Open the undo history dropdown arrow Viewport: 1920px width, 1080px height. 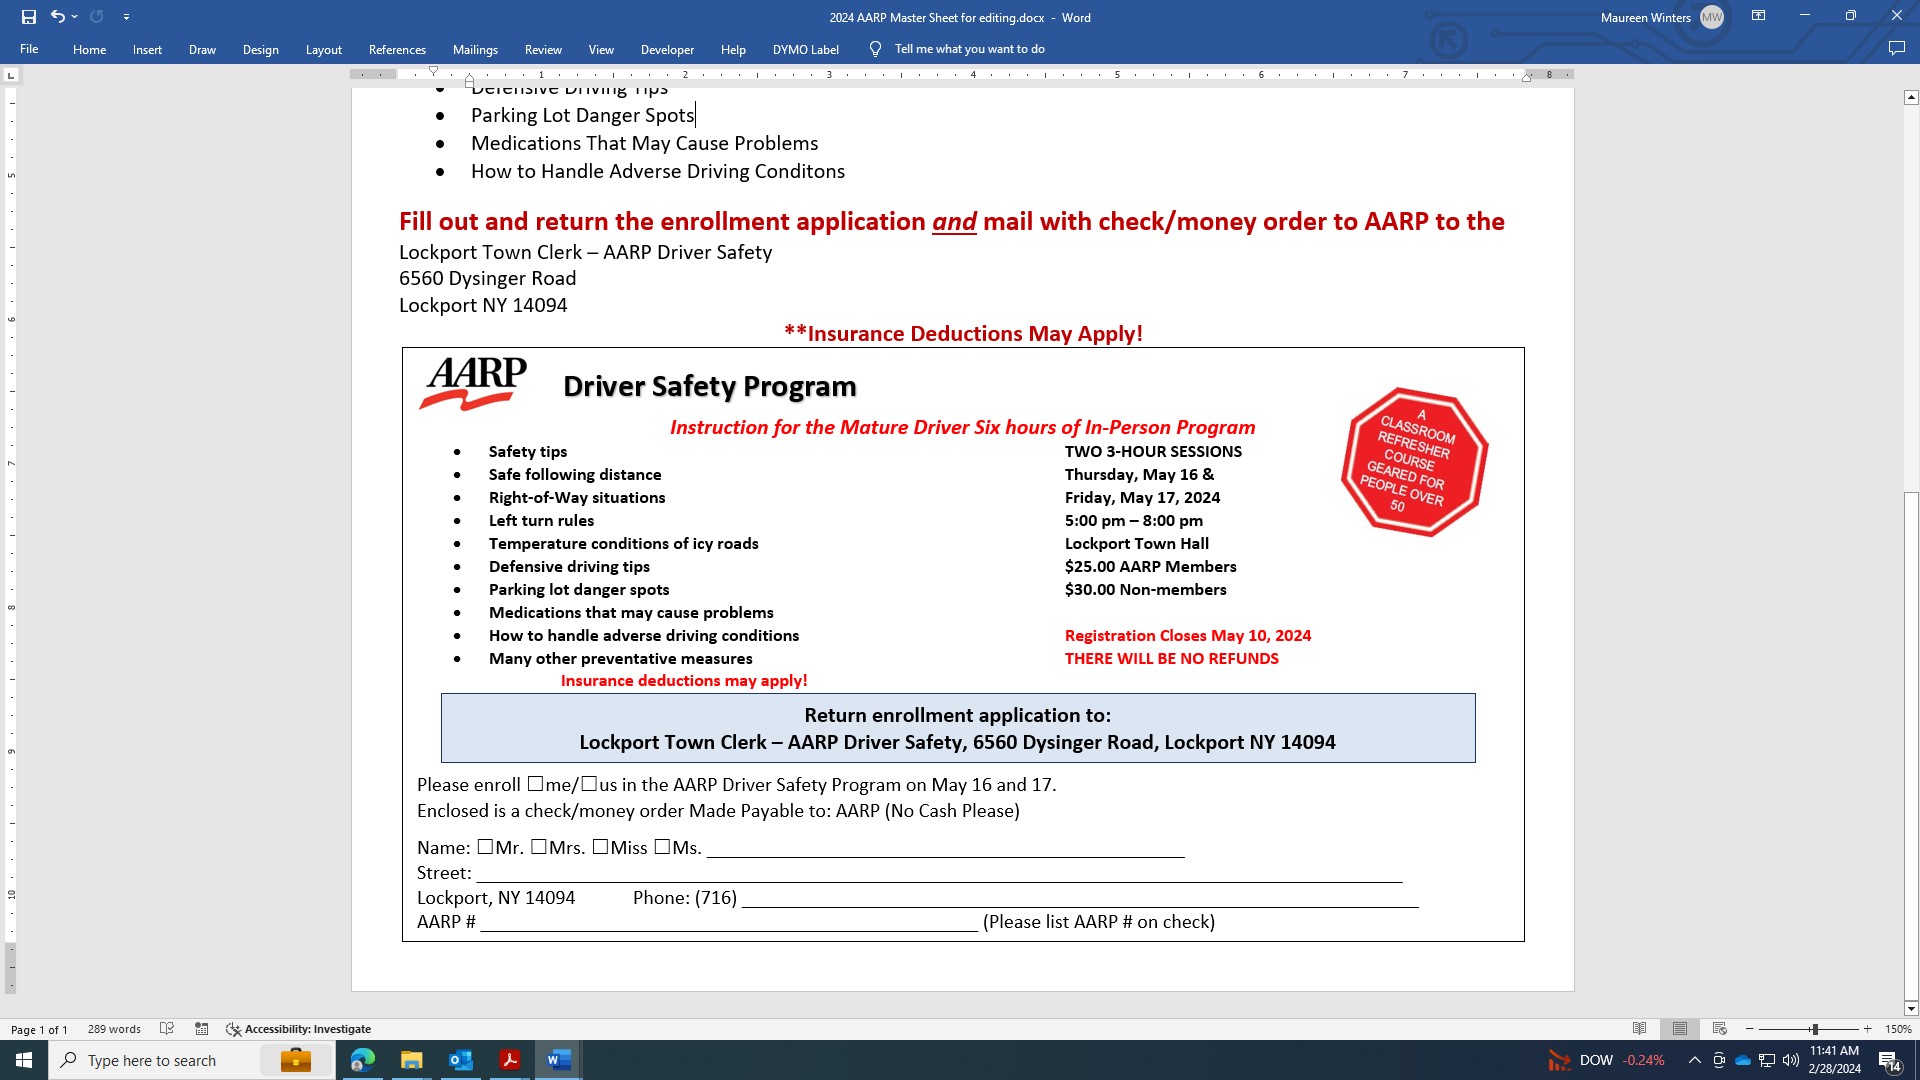75,17
